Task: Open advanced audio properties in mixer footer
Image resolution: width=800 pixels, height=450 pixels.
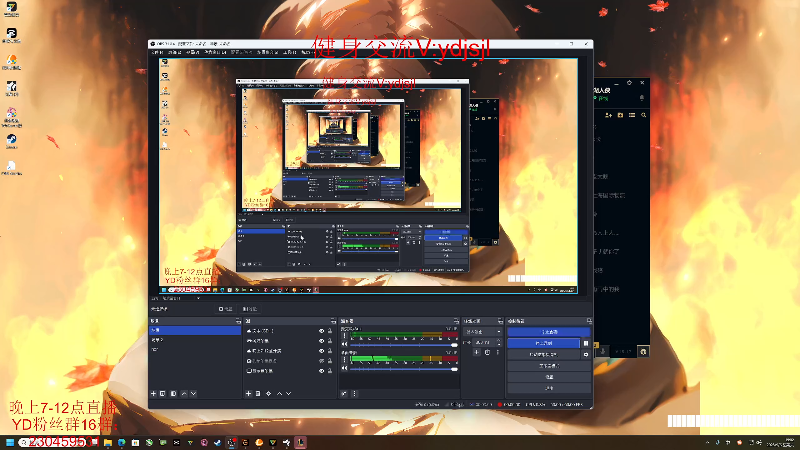Action: pos(344,393)
